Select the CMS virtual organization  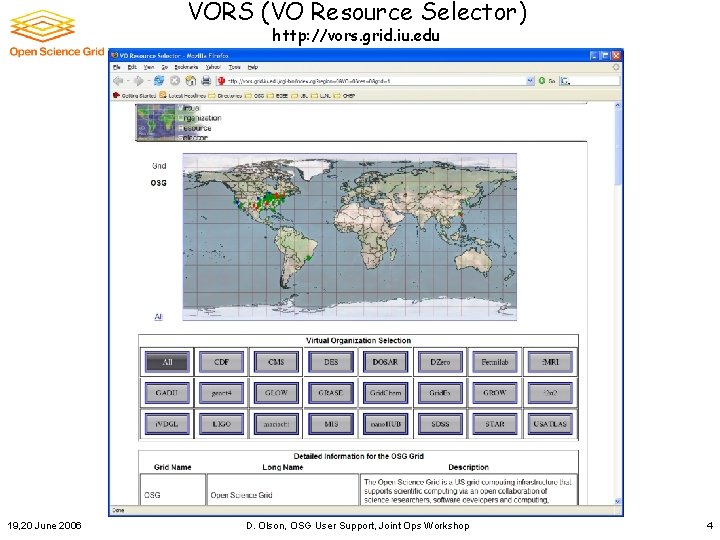pos(276,362)
